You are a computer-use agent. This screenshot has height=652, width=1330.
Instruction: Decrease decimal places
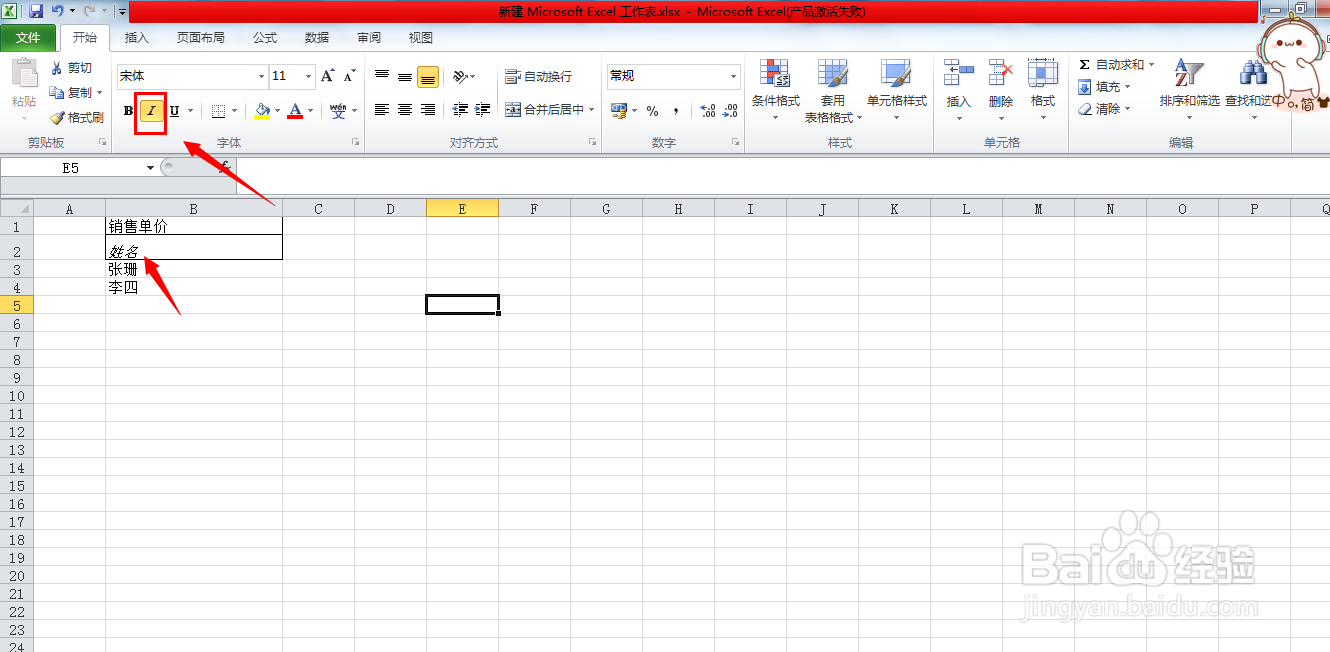pos(730,110)
